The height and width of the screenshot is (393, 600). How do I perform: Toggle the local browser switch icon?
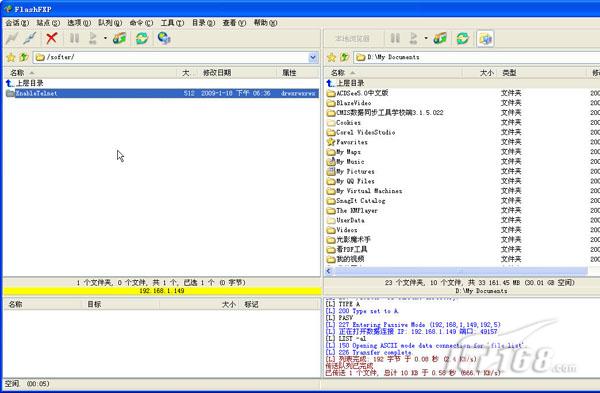point(485,39)
